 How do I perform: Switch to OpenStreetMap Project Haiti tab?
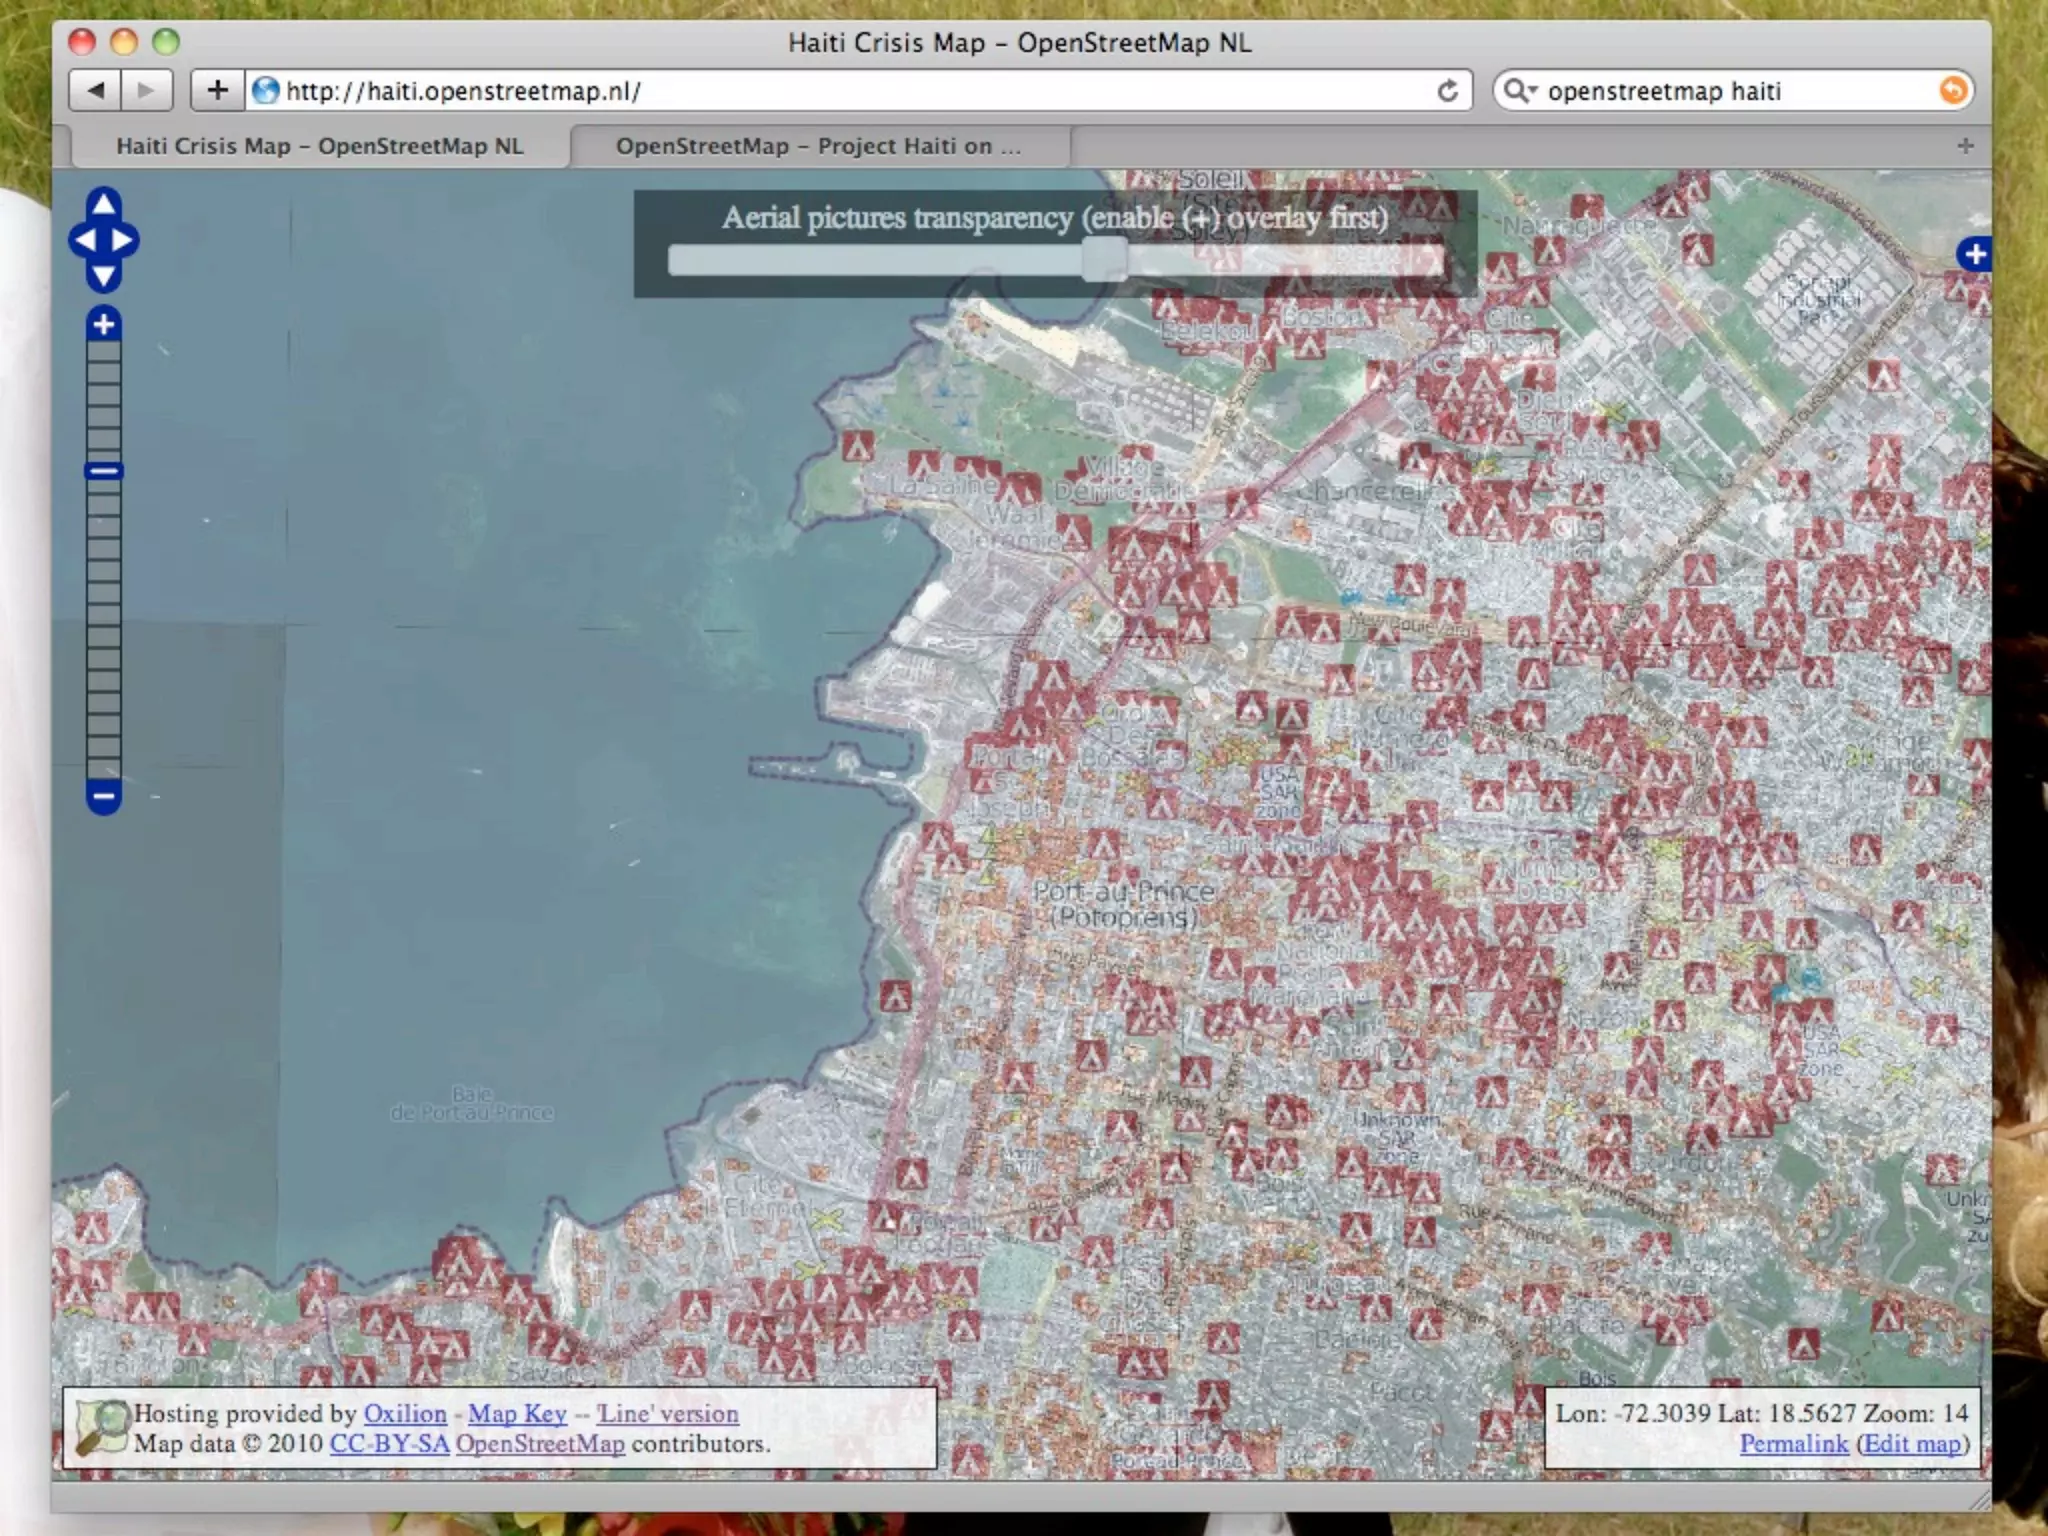[x=818, y=146]
